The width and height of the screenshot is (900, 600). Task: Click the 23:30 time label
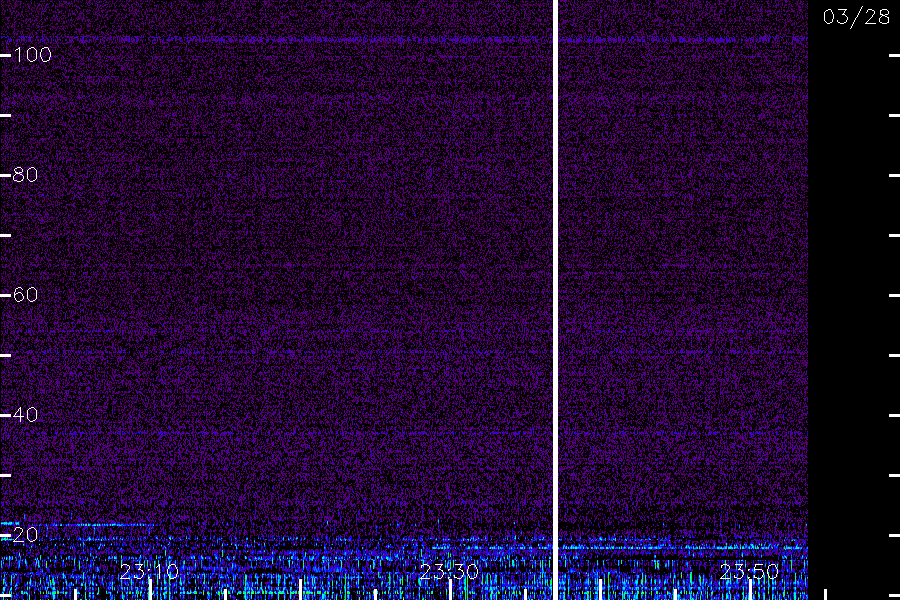(449, 572)
